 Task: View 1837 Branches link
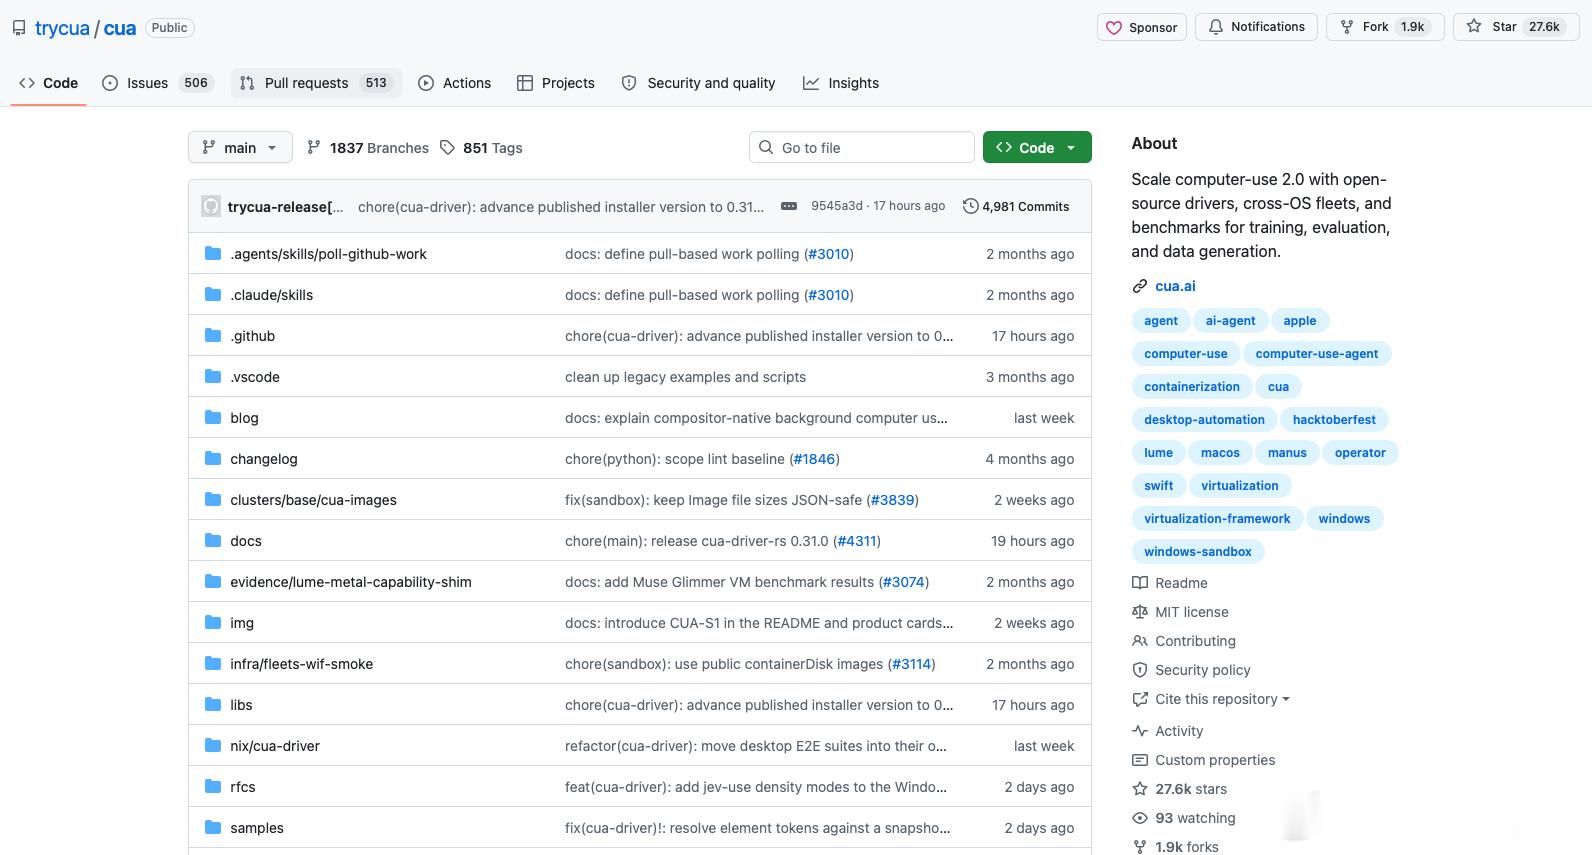tap(367, 148)
